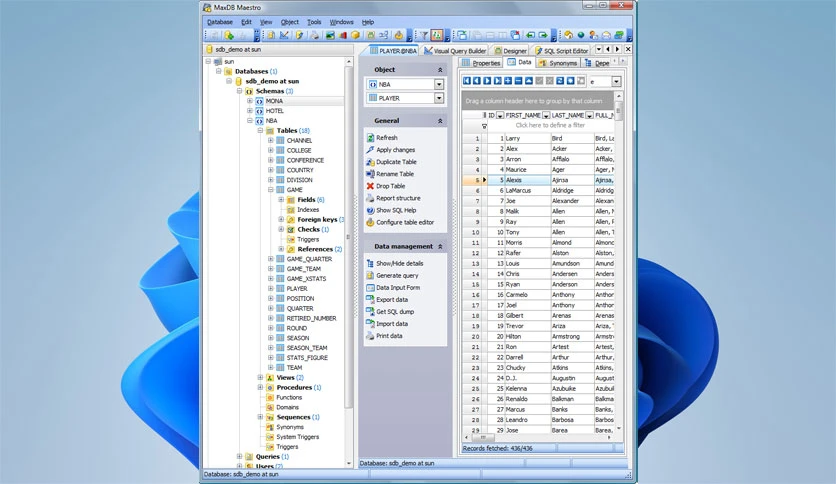The height and width of the screenshot is (484, 836).
Task: Click the red flag toolbar icon
Action: (x=342, y=35)
